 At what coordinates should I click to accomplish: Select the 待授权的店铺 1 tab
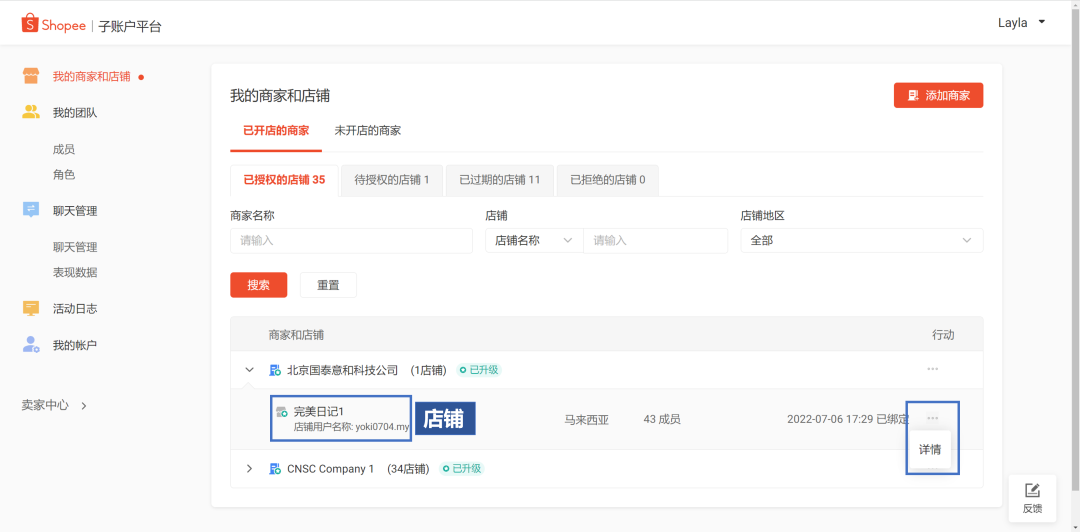(x=391, y=180)
